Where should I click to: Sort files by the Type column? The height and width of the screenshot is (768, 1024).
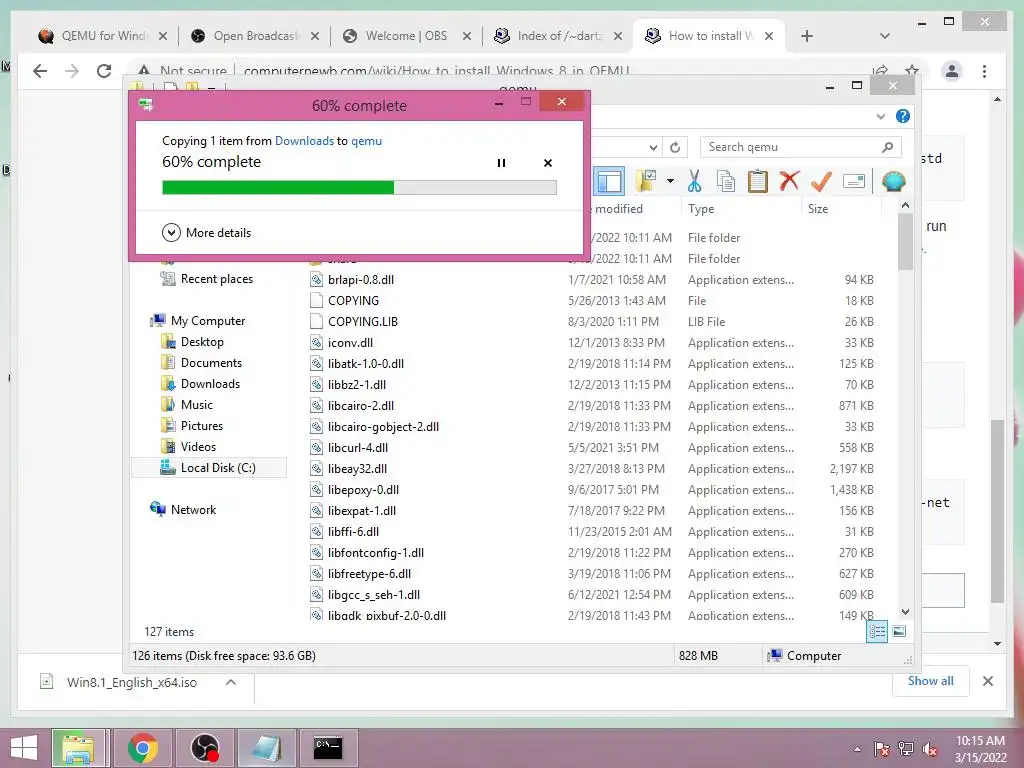(701, 209)
